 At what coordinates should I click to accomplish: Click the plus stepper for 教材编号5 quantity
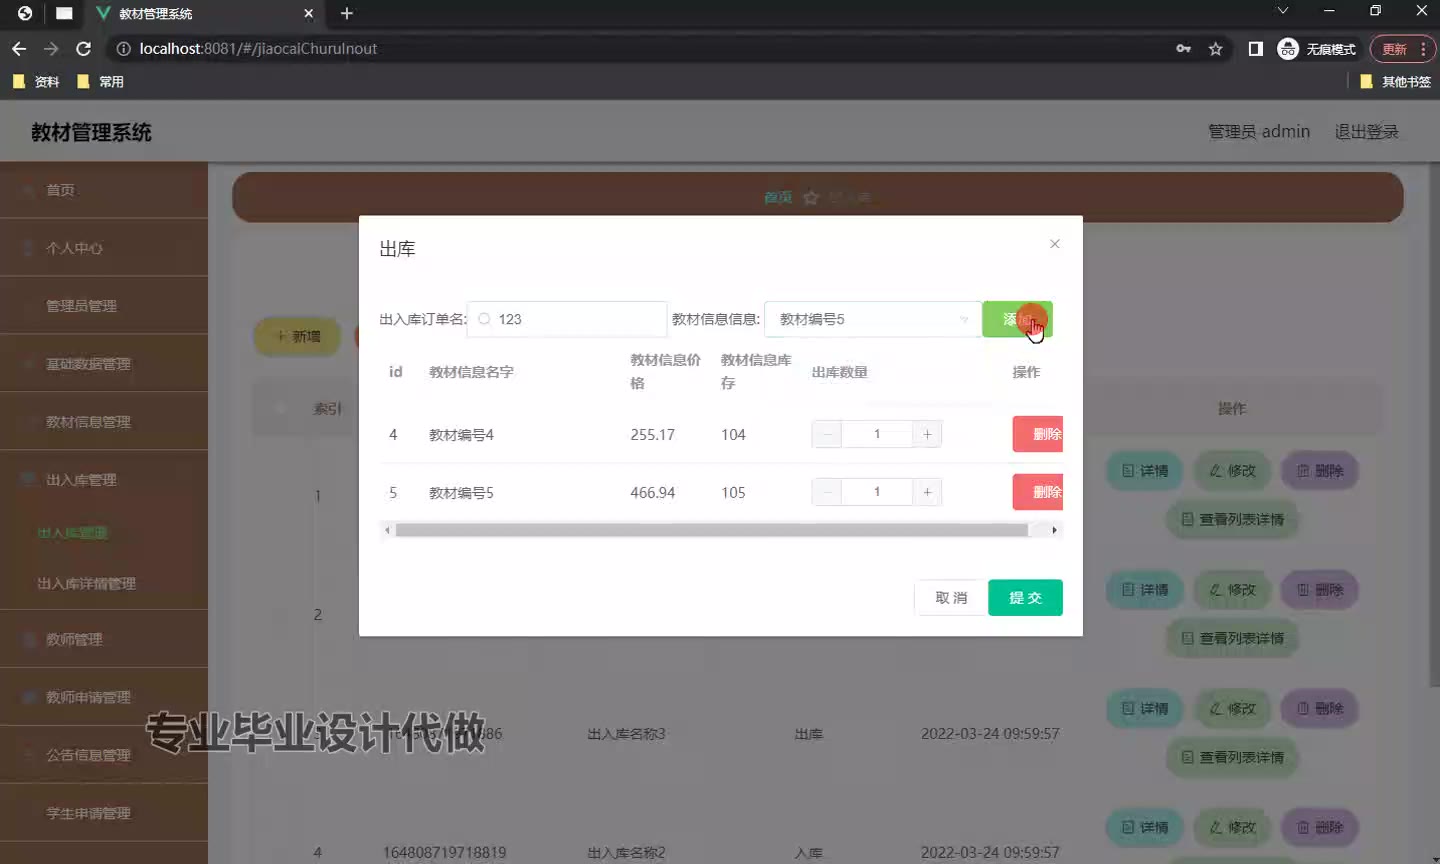coord(927,492)
